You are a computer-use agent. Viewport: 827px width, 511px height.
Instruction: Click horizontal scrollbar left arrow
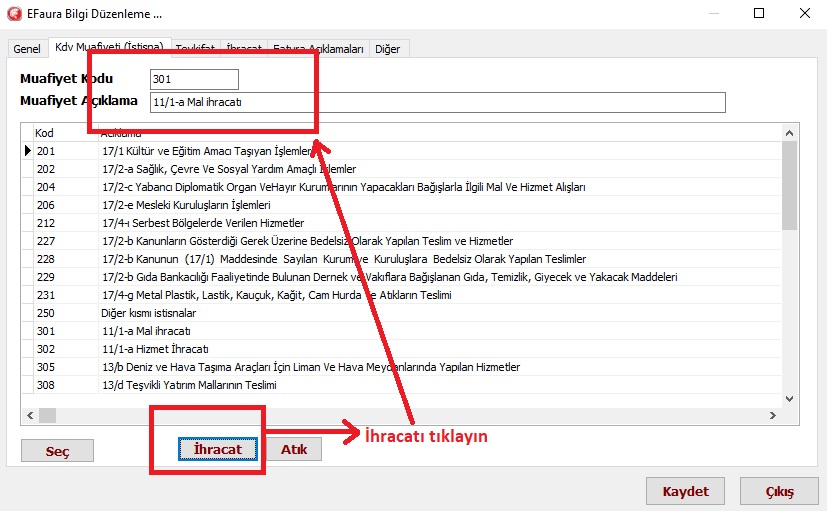point(30,415)
